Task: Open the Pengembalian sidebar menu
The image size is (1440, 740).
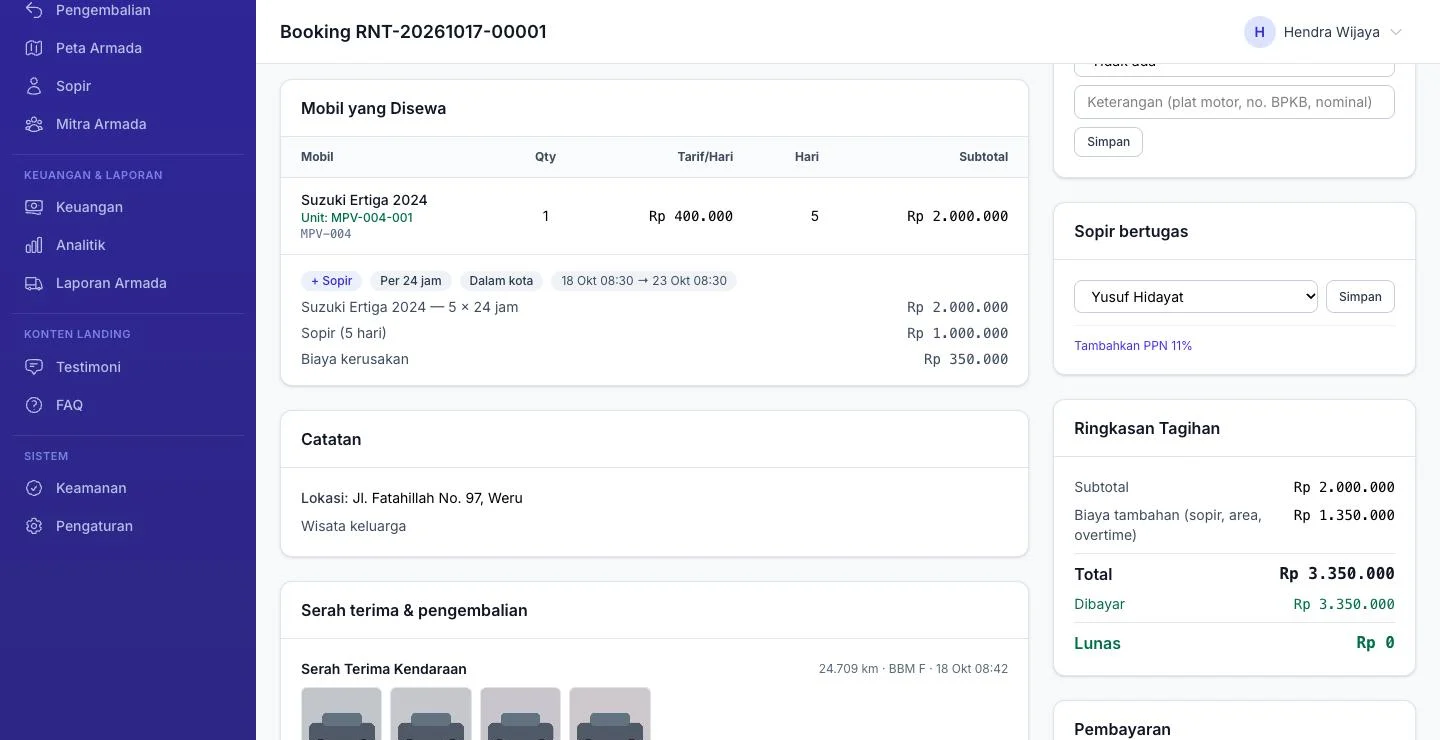Action: (x=128, y=10)
